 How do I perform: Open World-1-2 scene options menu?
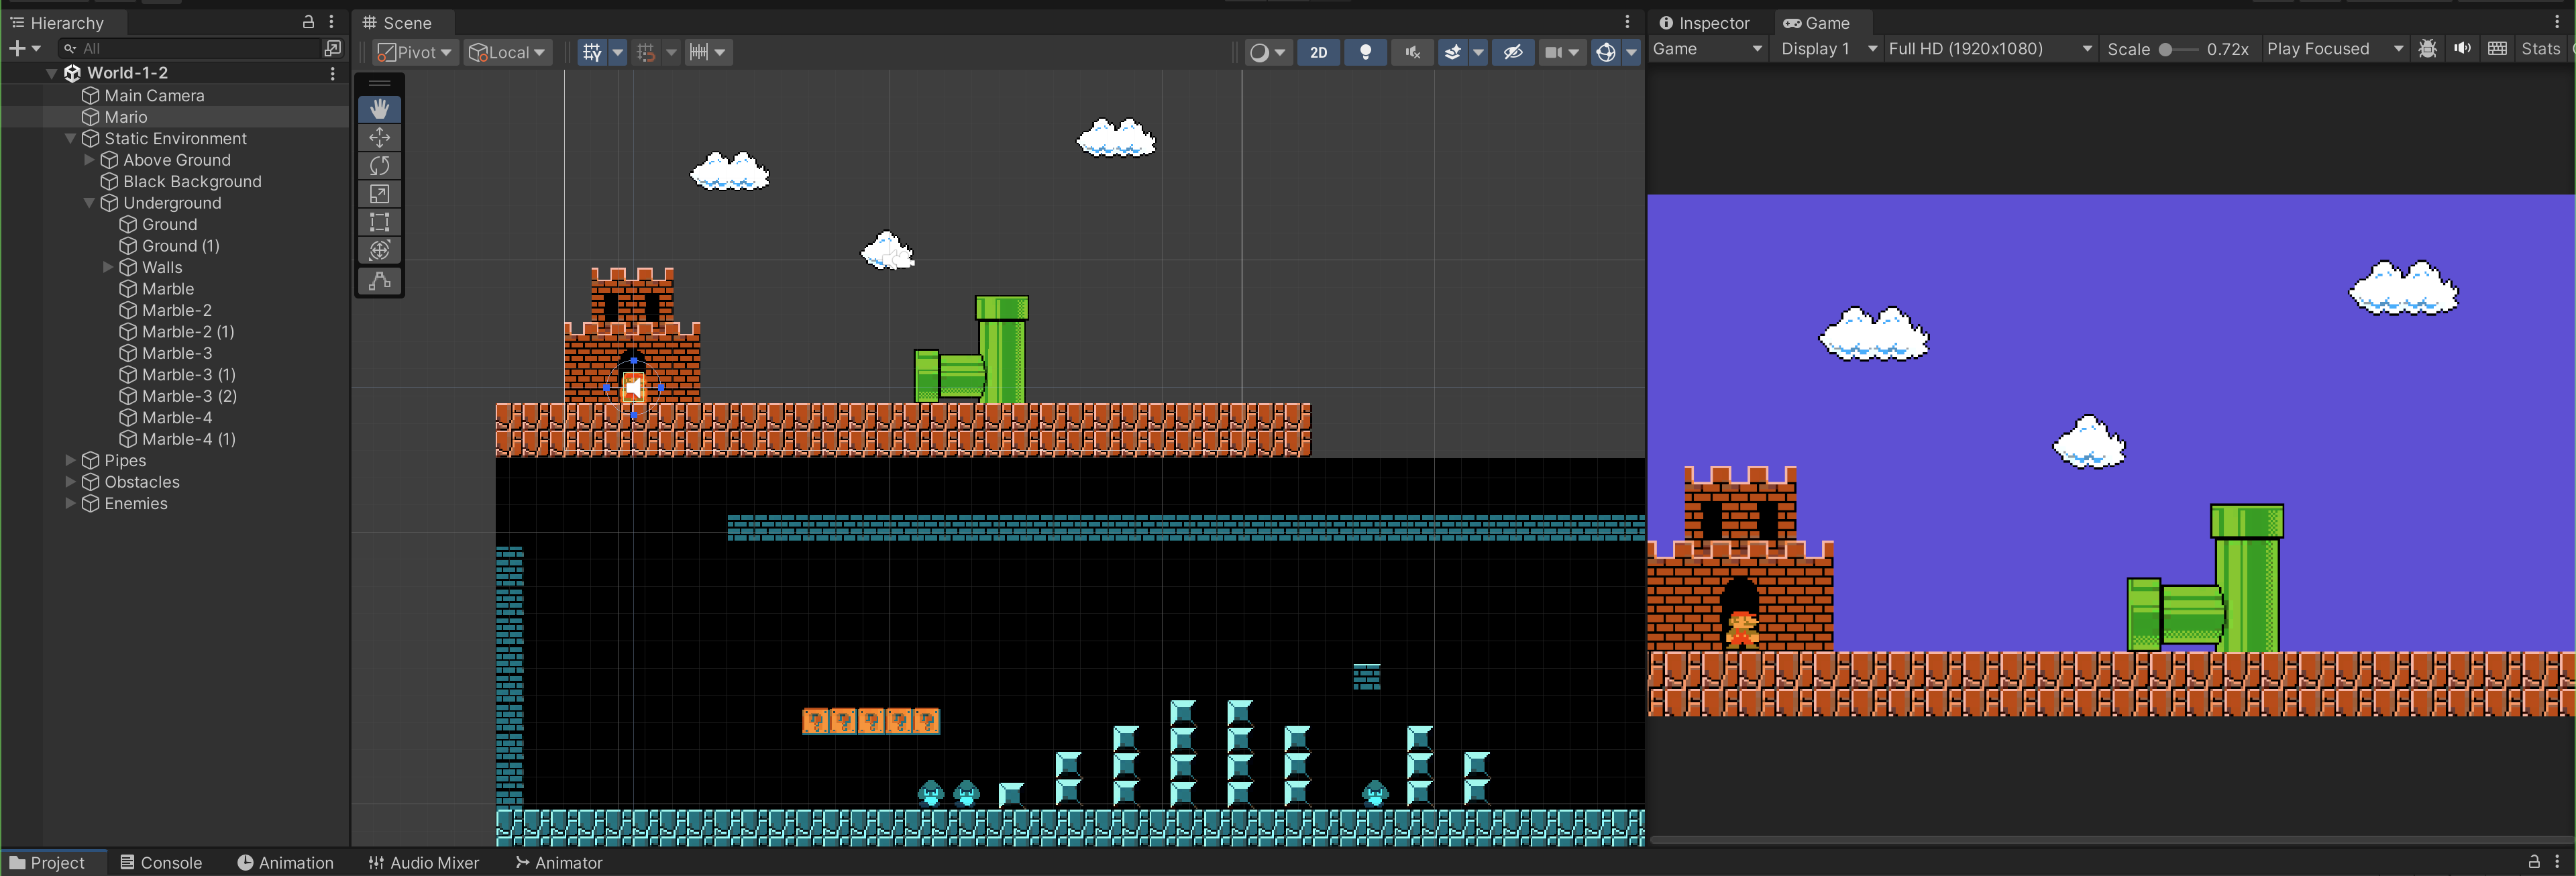333,73
